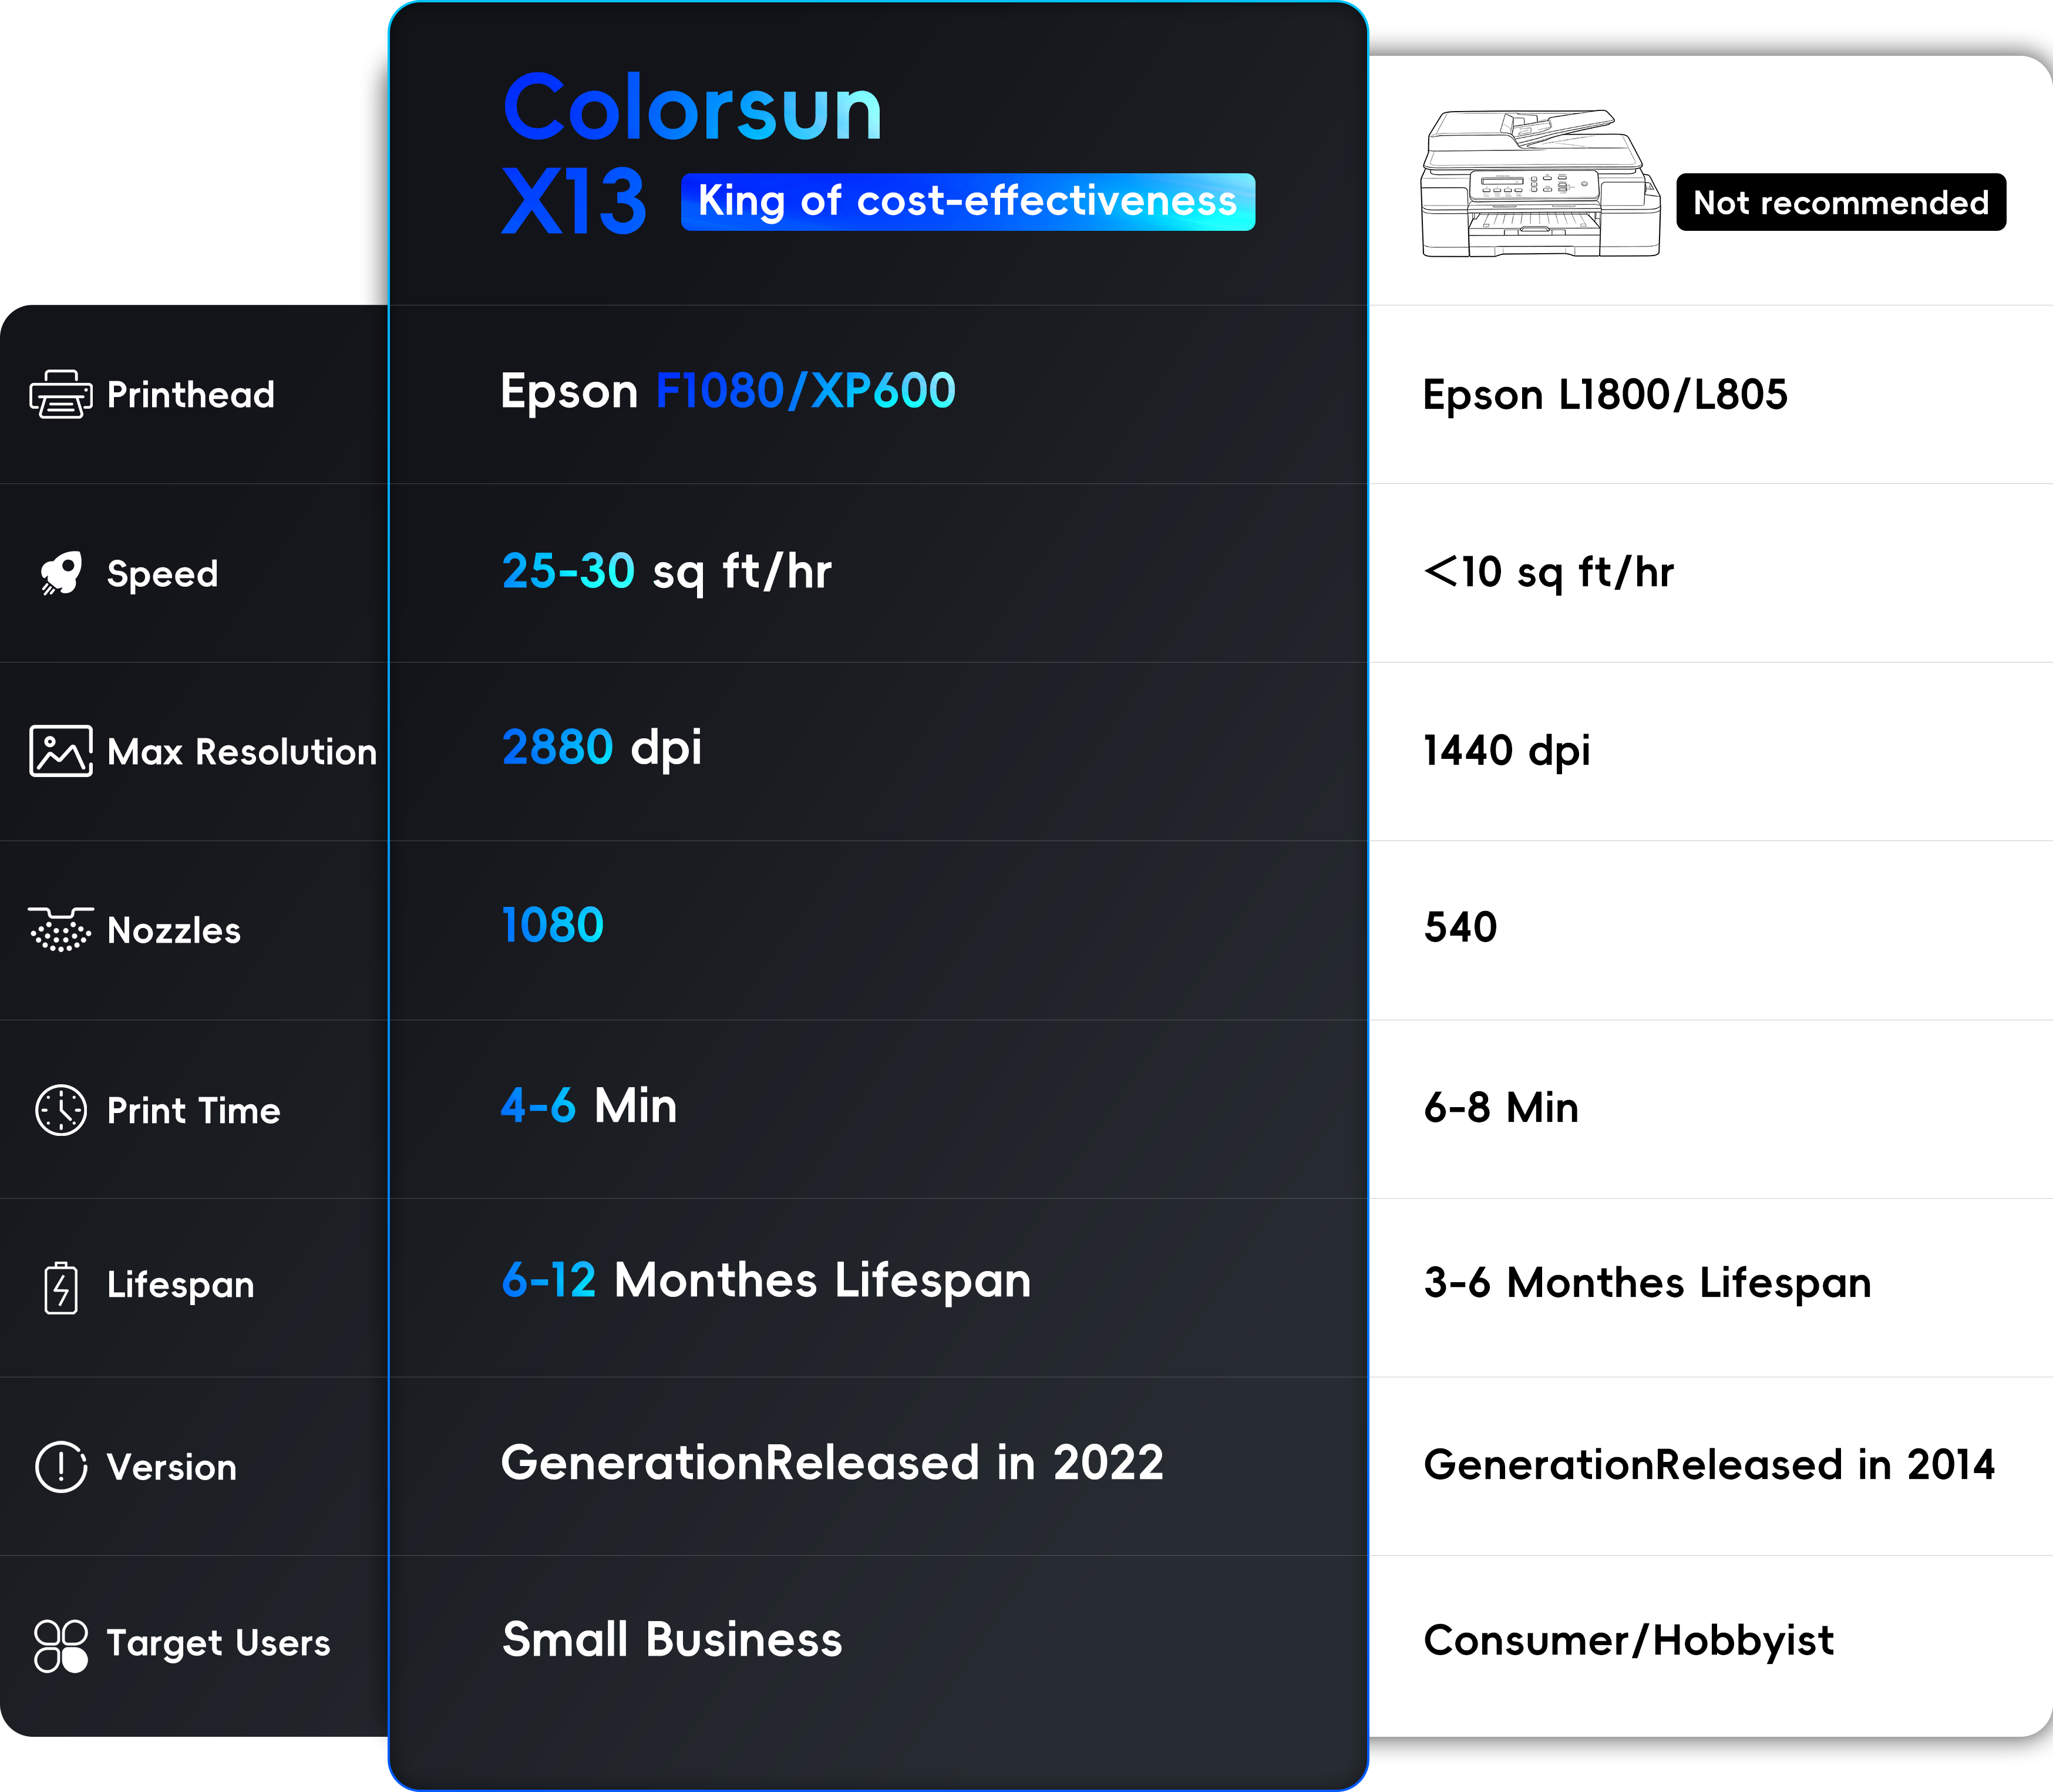Click the rocket icon beside Speed

pos(61,573)
